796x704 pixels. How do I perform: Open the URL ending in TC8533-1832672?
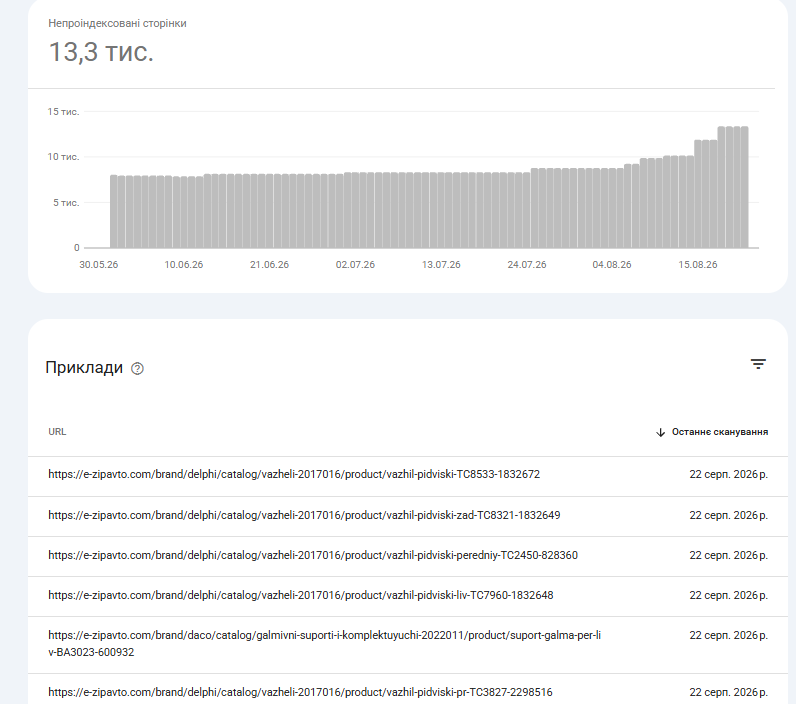pyautogui.click(x=294, y=474)
